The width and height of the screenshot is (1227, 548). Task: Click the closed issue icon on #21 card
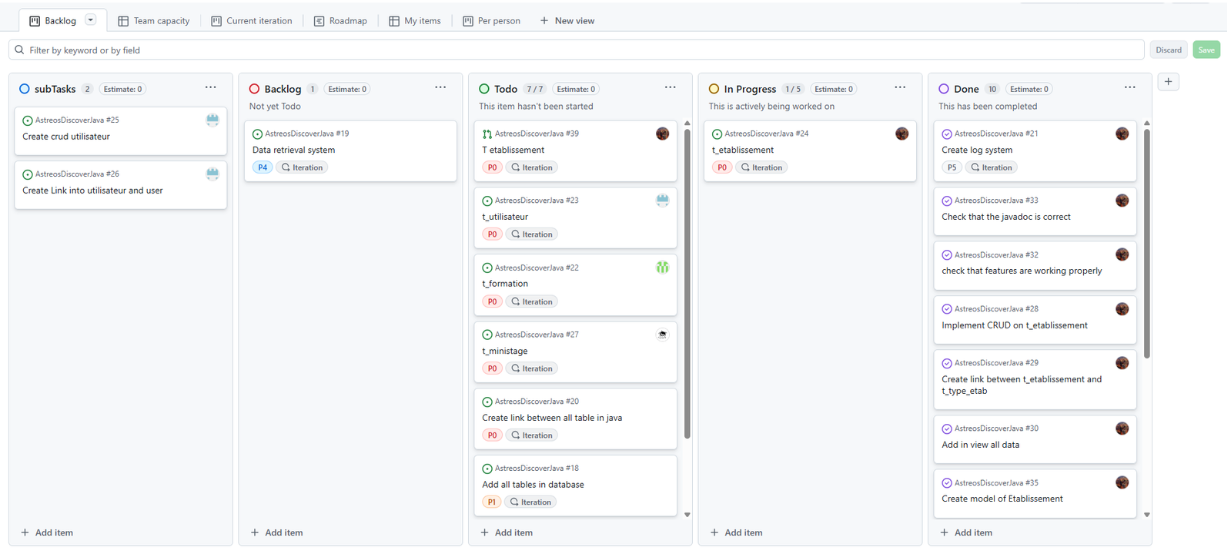coord(947,134)
